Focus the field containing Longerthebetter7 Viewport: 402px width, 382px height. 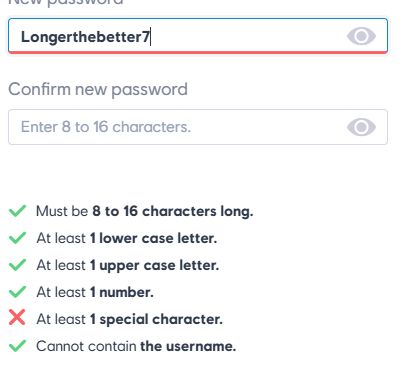[x=198, y=36]
